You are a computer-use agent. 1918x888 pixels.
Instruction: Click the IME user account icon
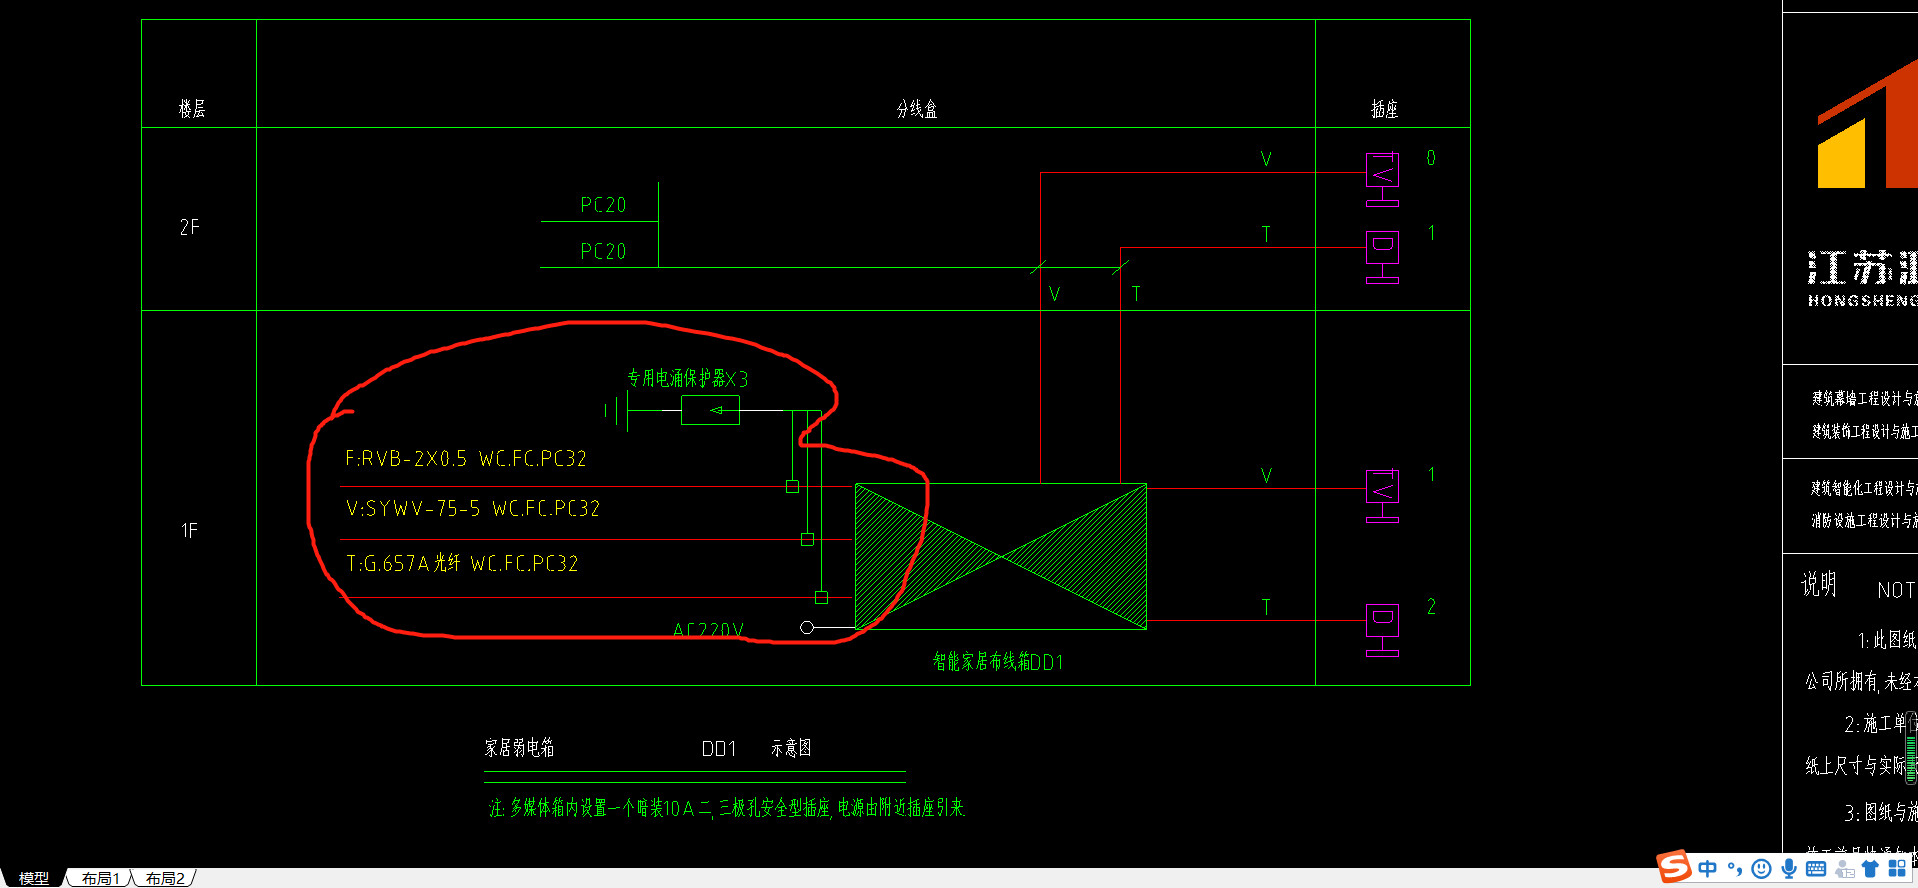coord(1844,869)
